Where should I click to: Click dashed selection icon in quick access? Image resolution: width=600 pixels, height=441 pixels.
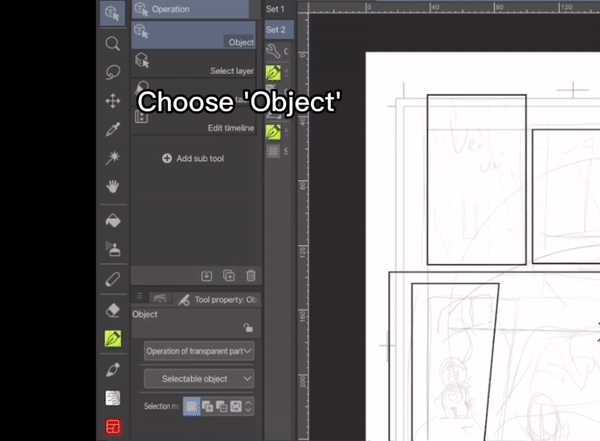pyautogui.click(x=273, y=152)
